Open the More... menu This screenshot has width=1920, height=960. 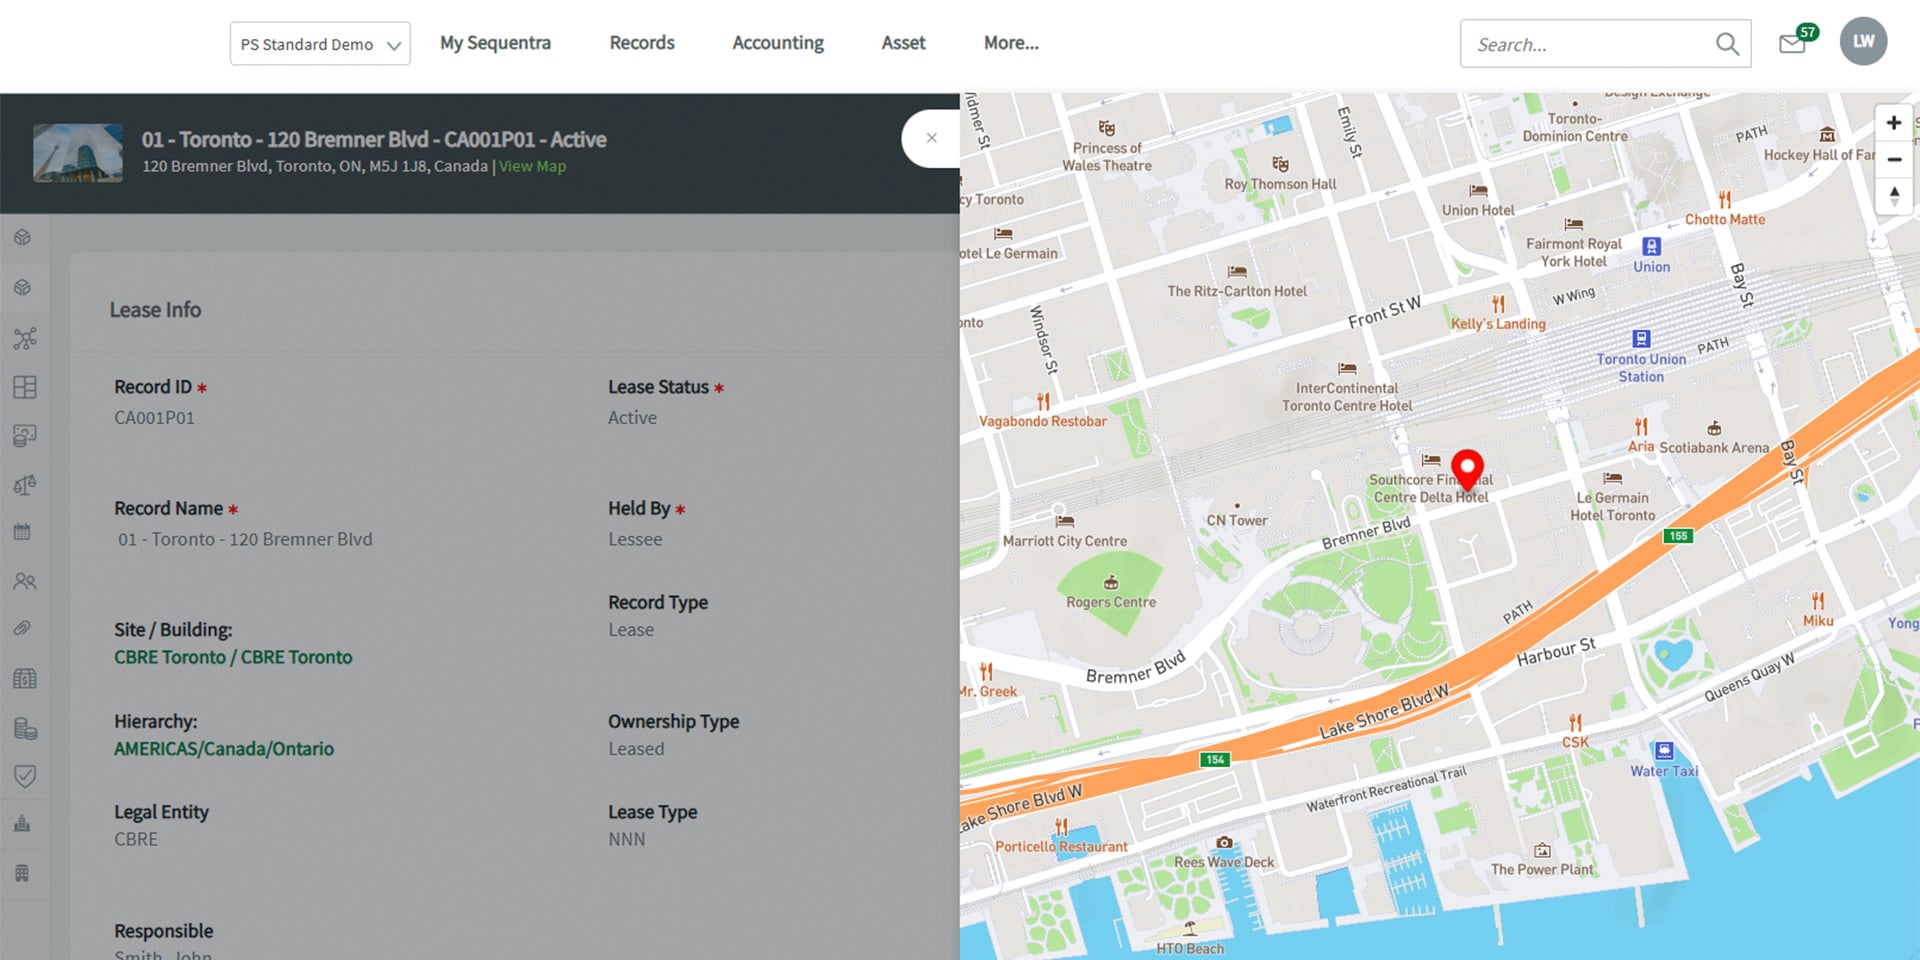pyautogui.click(x=1011, y=43)
